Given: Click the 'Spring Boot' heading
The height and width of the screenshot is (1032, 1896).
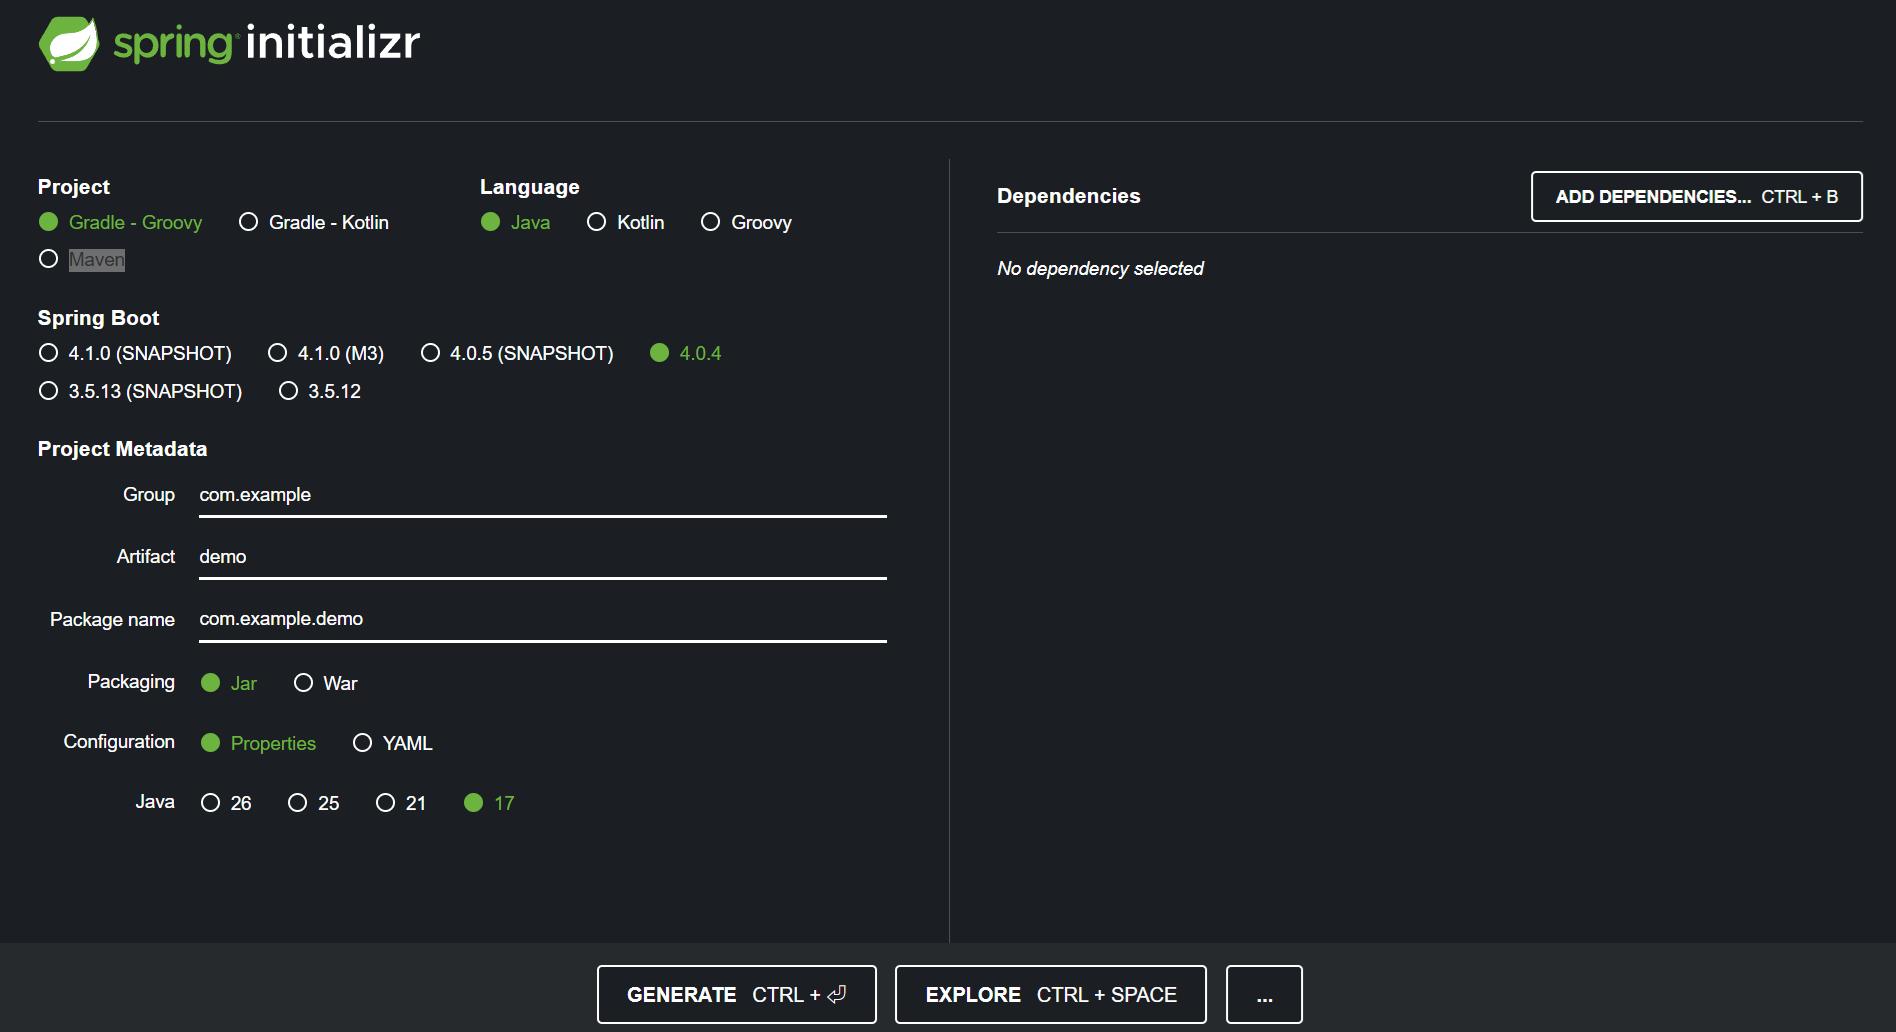Looking at the screenshot, I should (x=98, y=318).
